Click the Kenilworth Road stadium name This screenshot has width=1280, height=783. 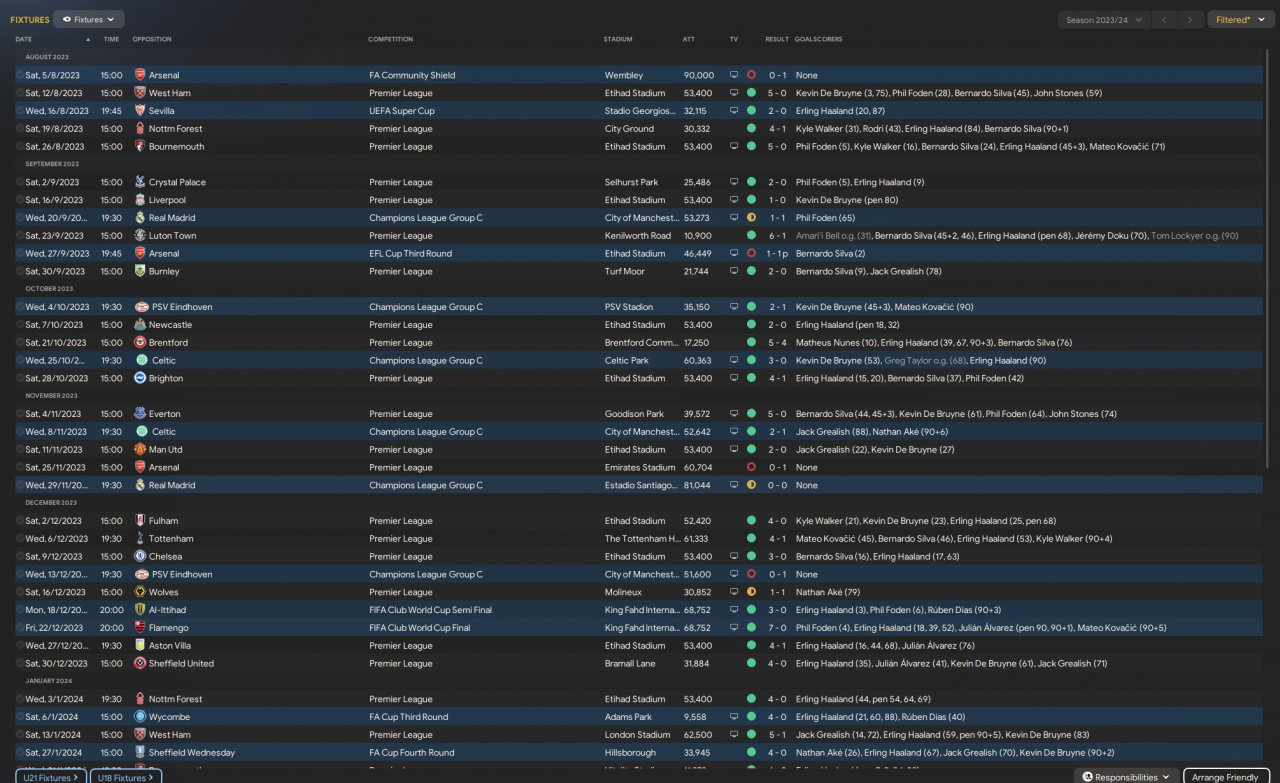coord(638,236)
